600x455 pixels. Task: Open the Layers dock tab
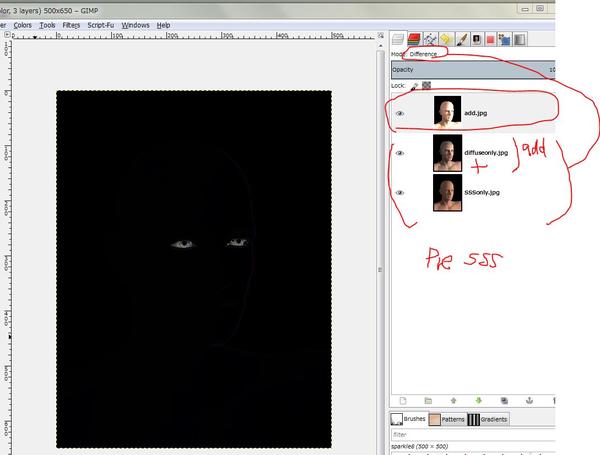(x=398, y=39)
